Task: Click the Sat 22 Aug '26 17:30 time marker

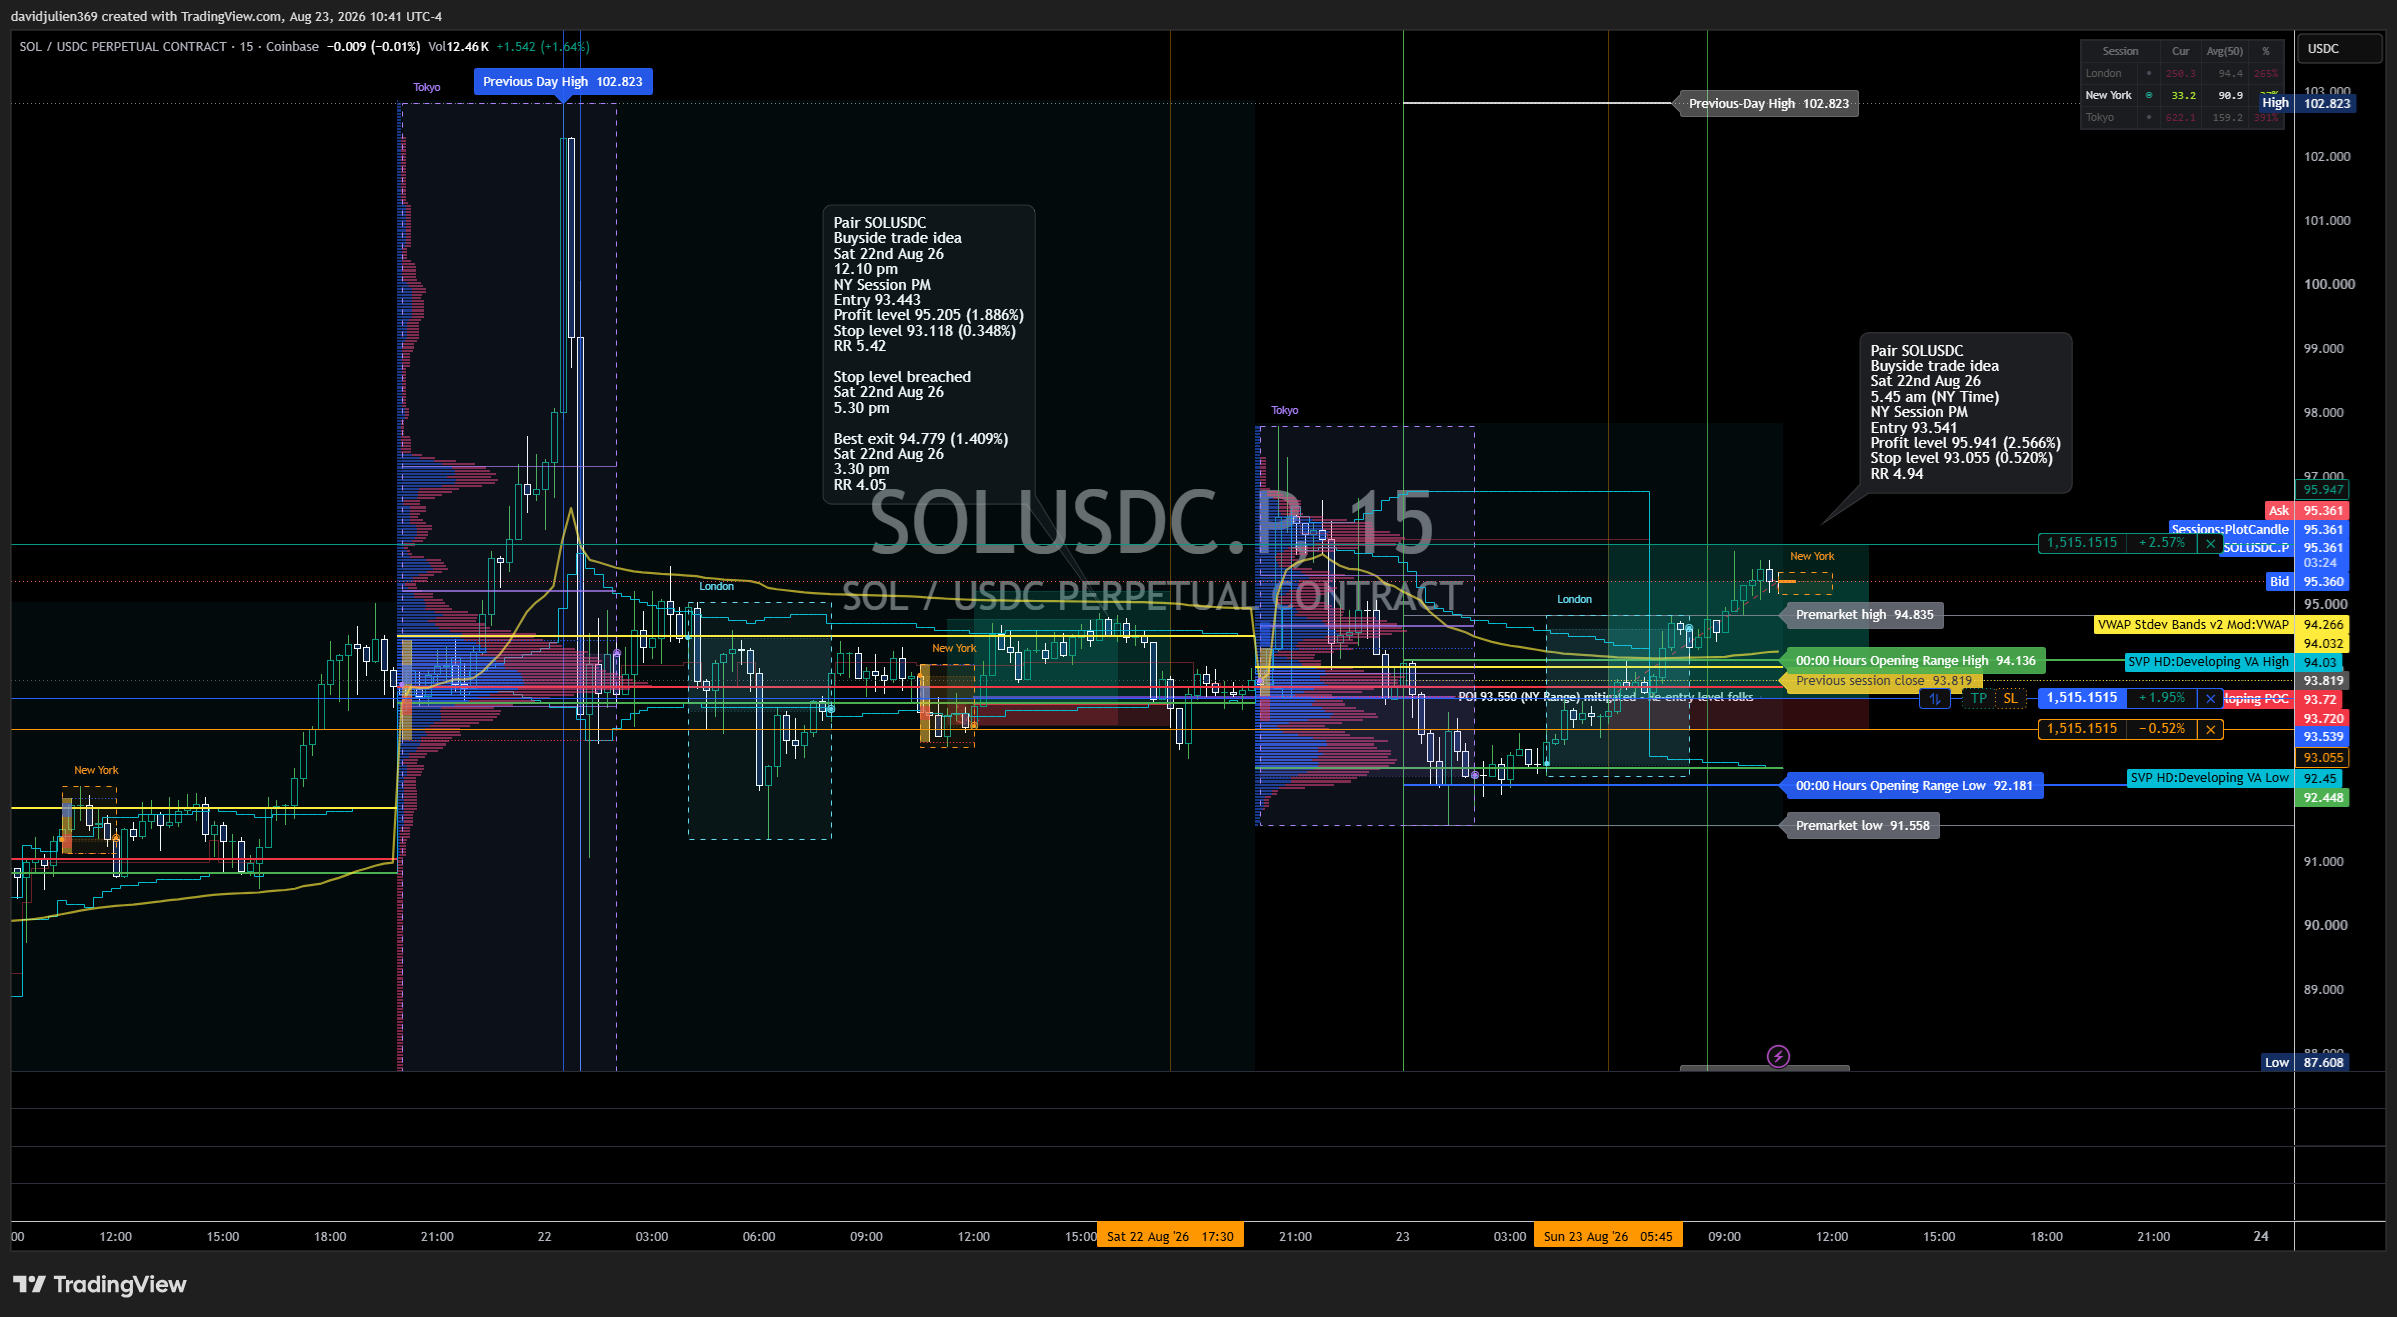Action: point(1170,1236)
